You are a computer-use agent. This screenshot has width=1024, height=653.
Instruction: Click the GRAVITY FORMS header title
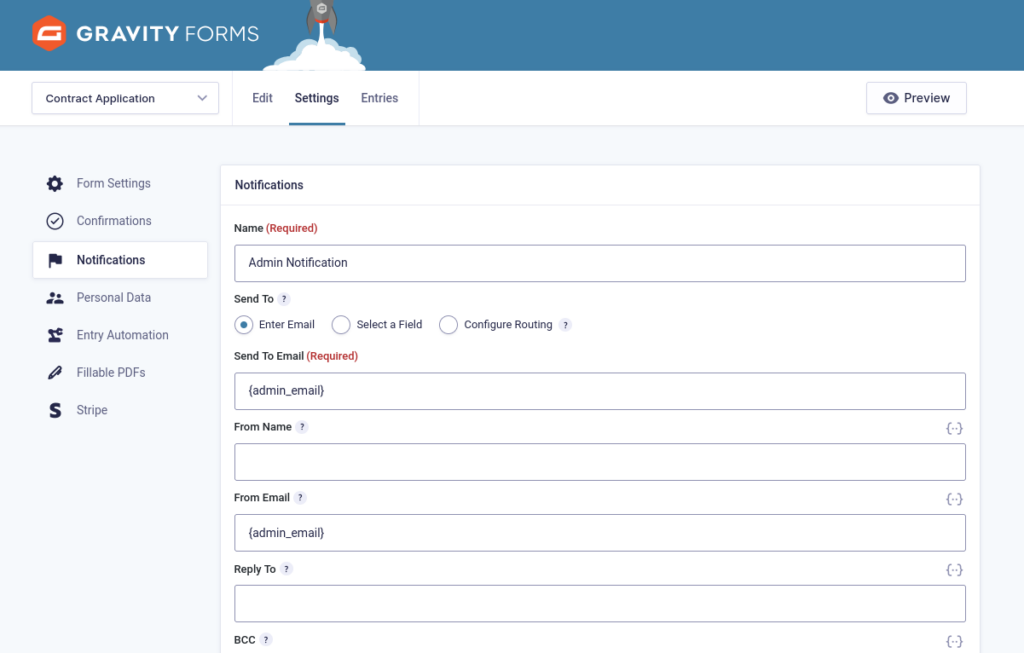point(168,33)
